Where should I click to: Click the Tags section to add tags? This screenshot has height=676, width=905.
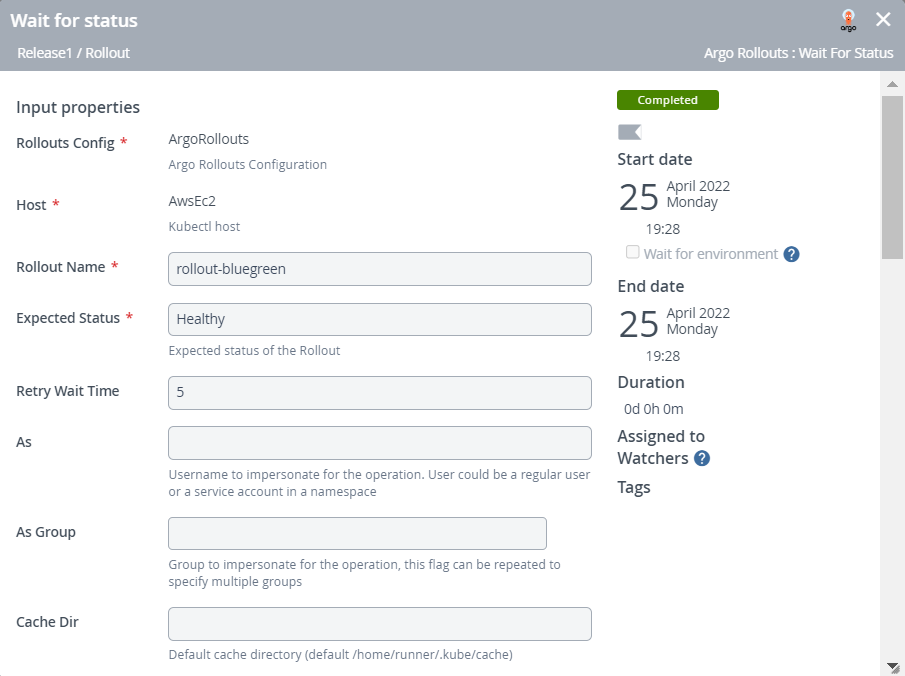pyautogui.click(x=634, y=487)
